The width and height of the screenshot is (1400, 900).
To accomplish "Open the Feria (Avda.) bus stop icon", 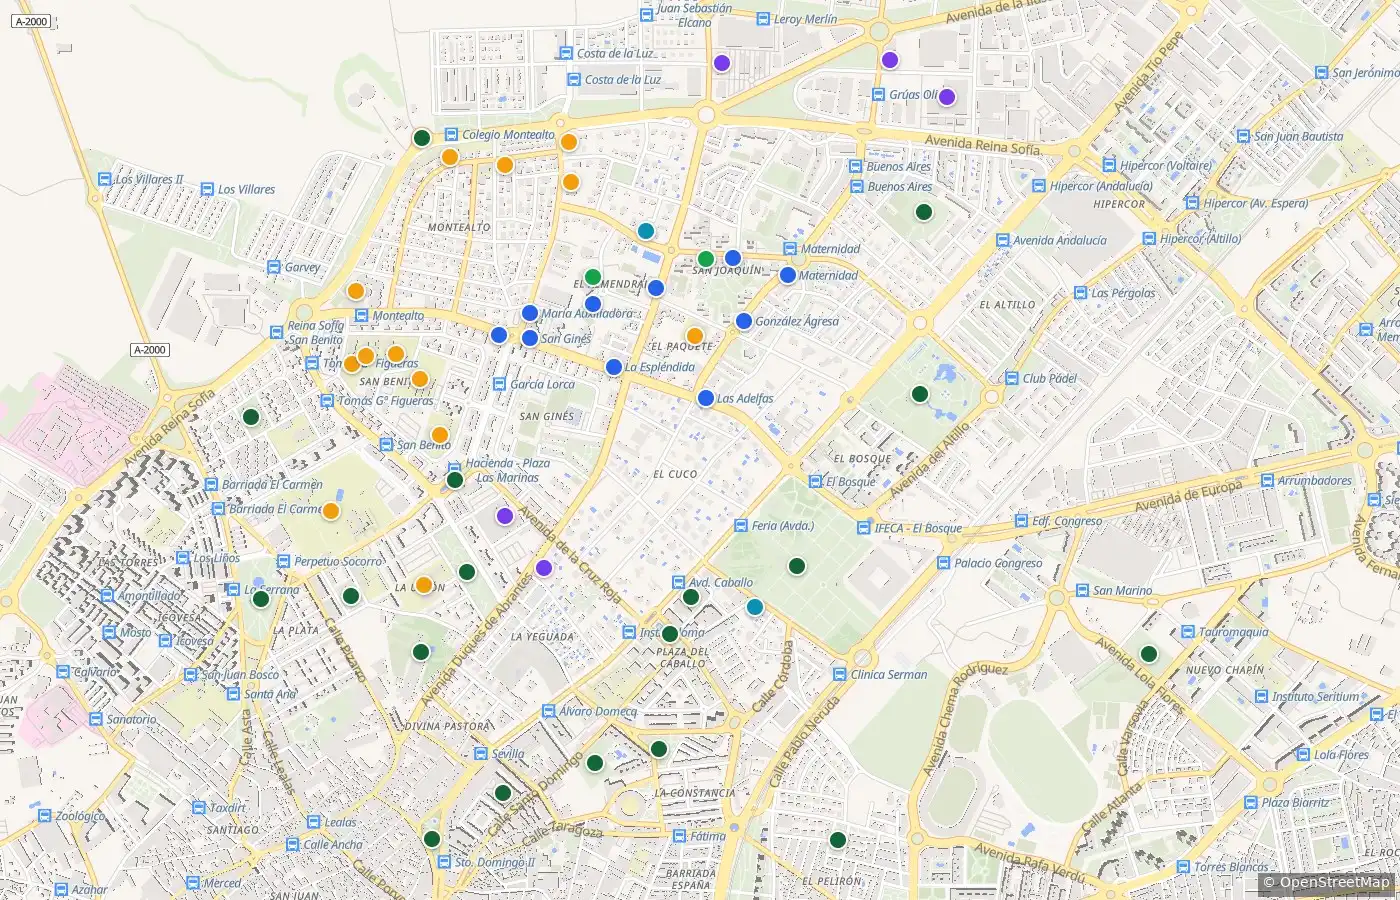I will click(741, 526).
